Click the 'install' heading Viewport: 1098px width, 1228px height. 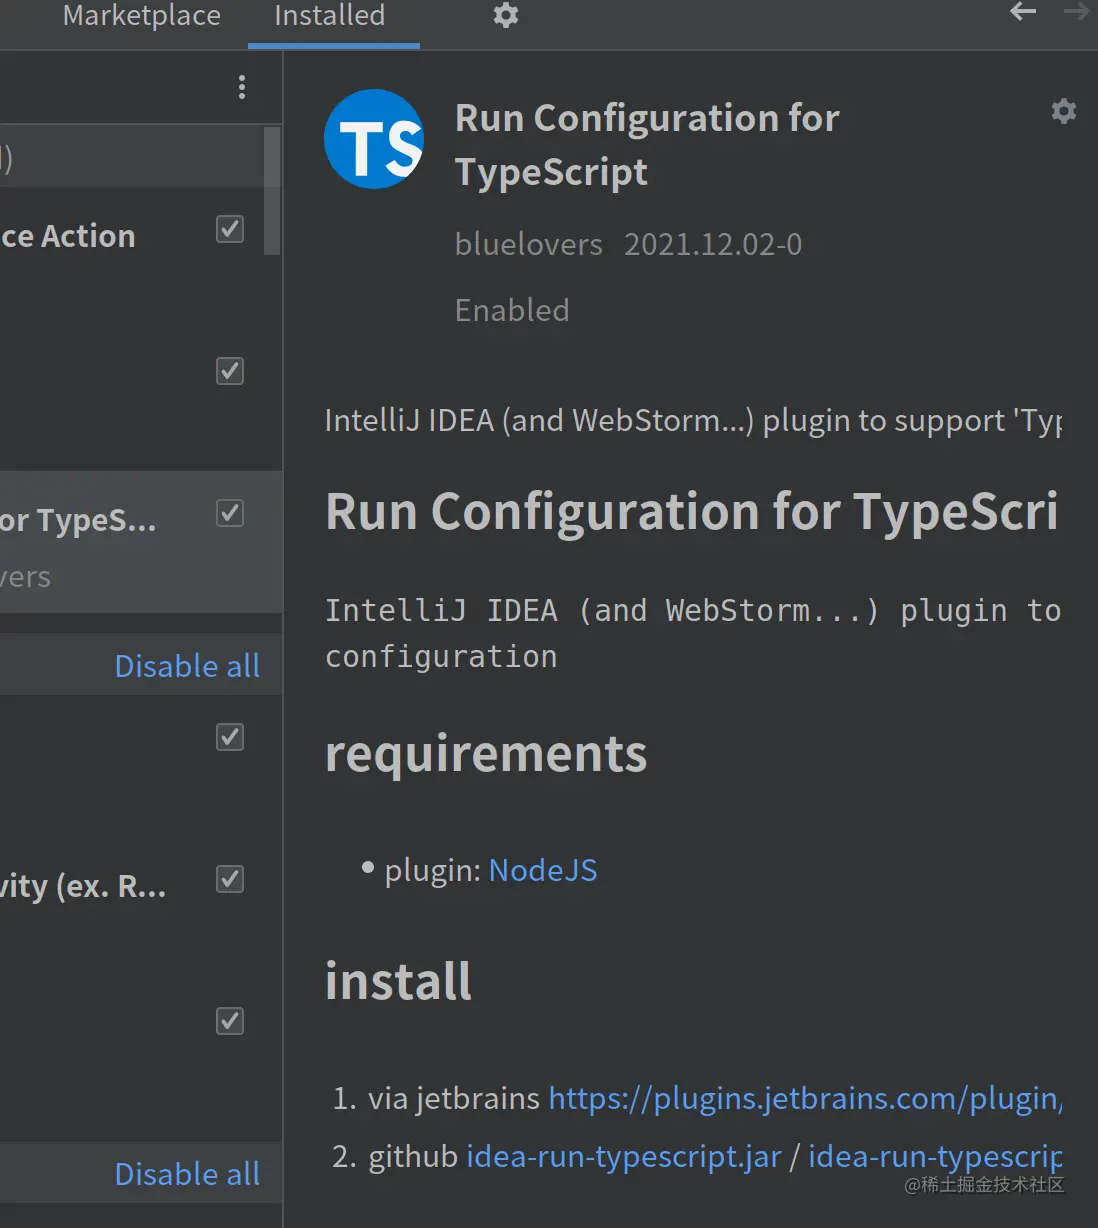pyautogui.click(x=398, y=981)
